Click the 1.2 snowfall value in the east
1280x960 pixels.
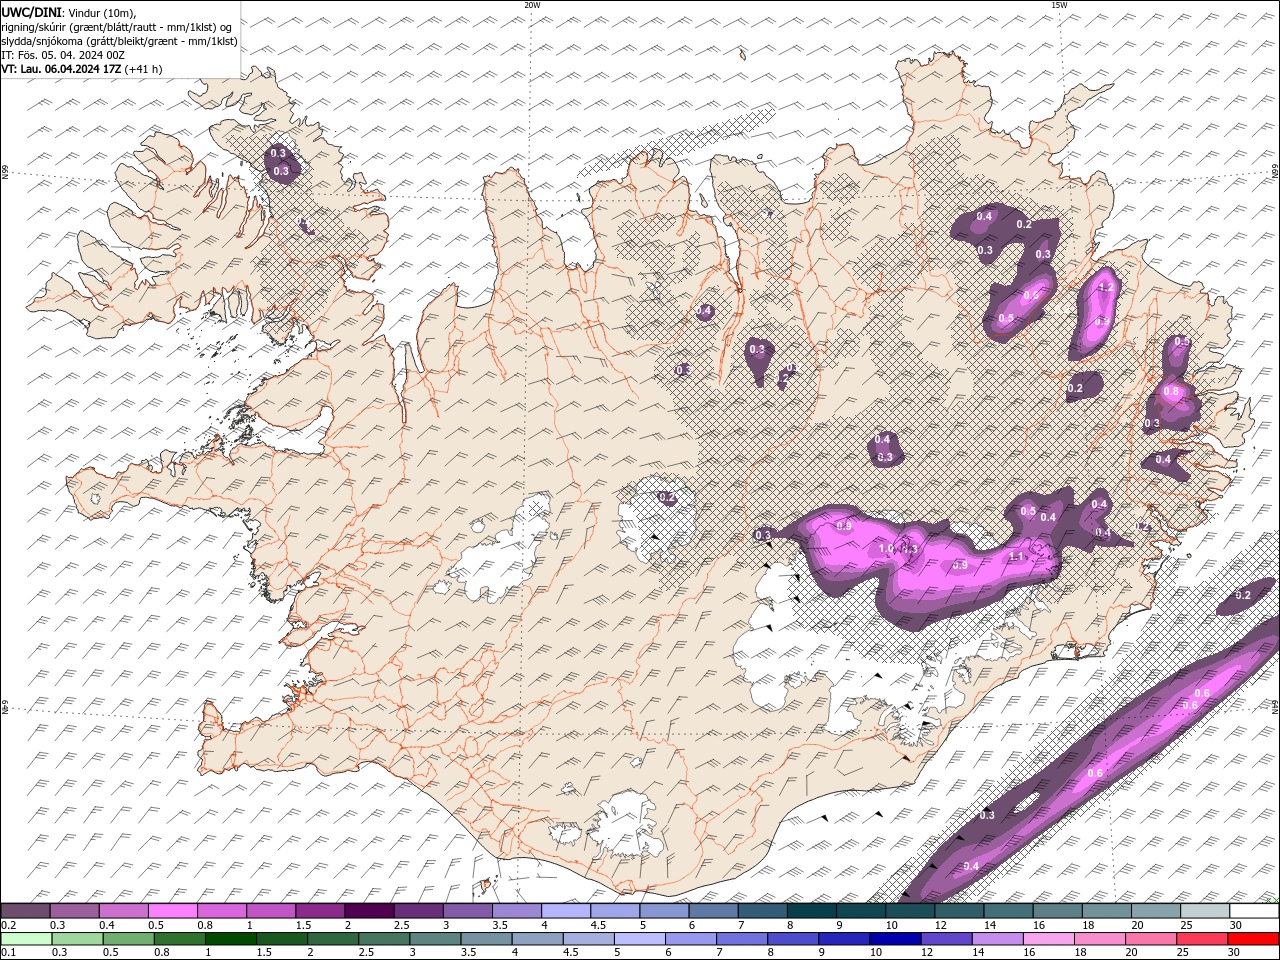coord(1105,288)
